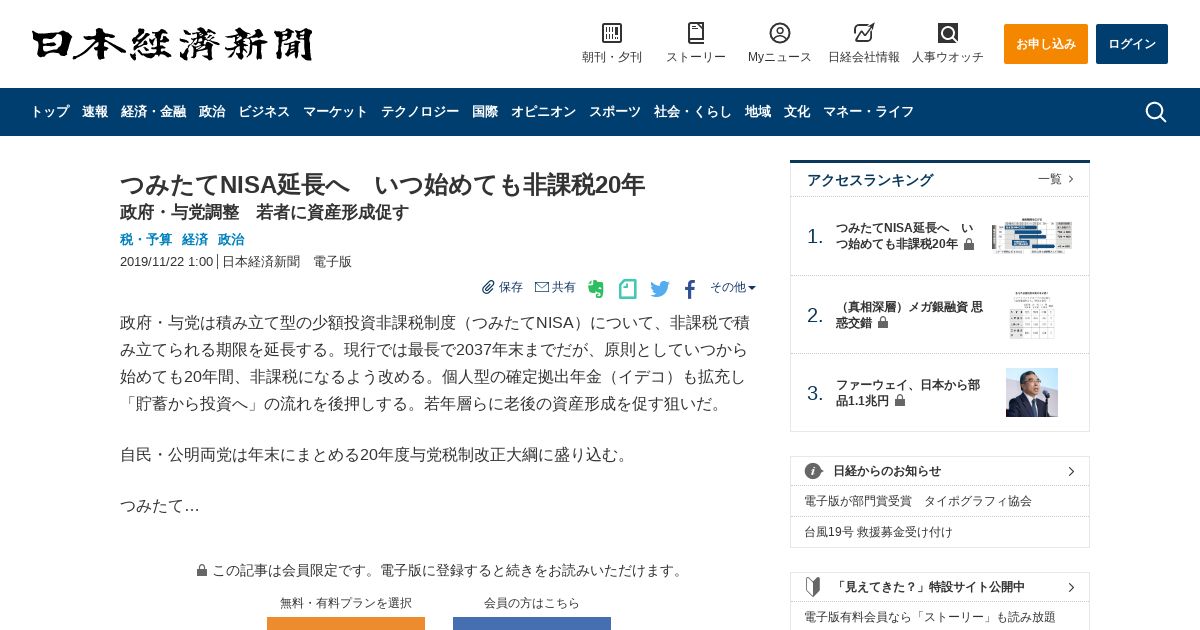Share the article on Facebook
Image resolution: width=1200 pixels, height=630 pixels.
tap(690, 290)
